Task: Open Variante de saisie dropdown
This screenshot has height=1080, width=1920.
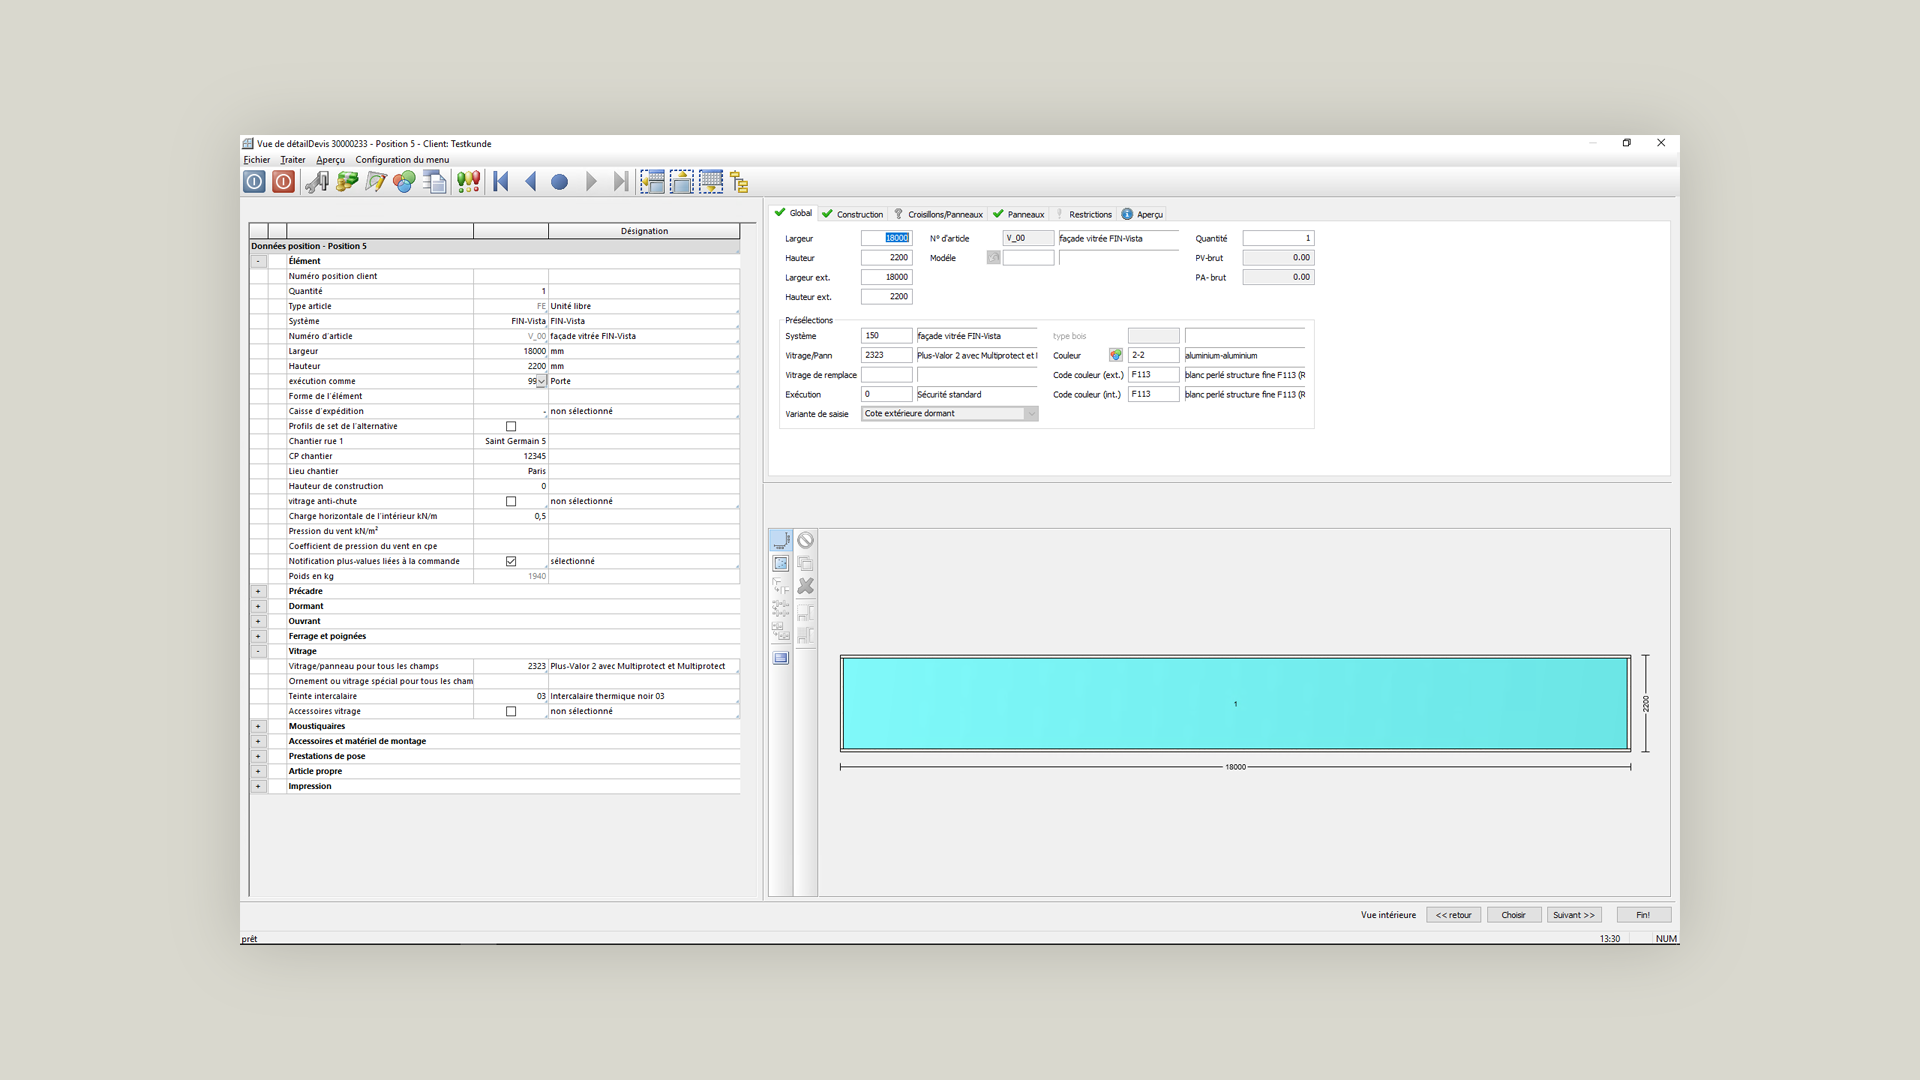Action: (x=1031, y=414)
